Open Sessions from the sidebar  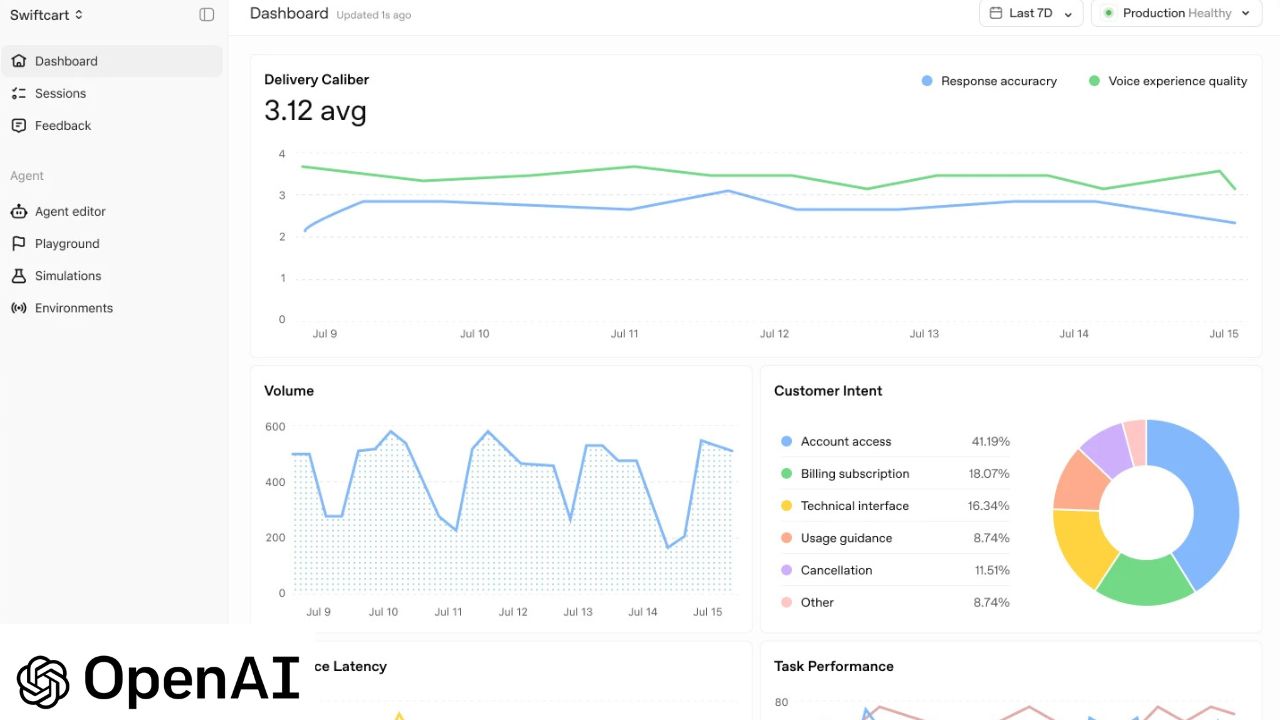(x=112, y=93)
